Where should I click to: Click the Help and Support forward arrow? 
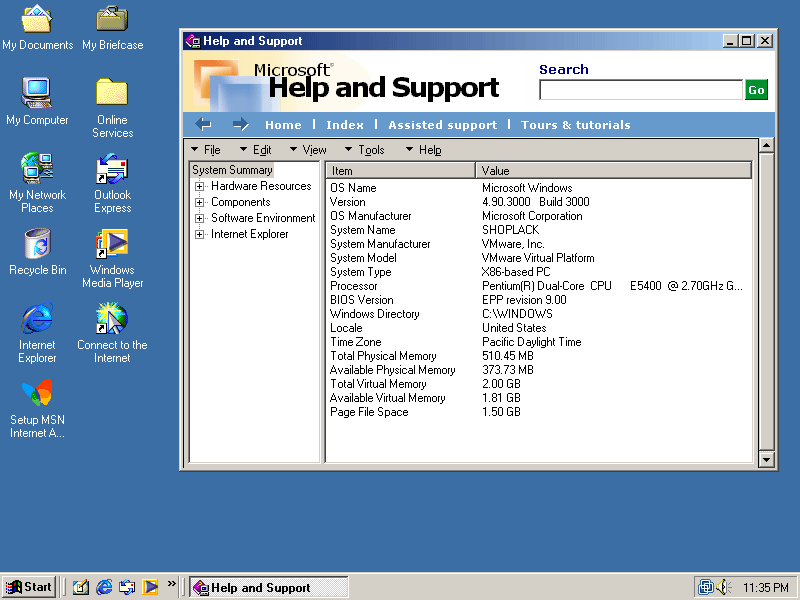click(x=240, y=124)
